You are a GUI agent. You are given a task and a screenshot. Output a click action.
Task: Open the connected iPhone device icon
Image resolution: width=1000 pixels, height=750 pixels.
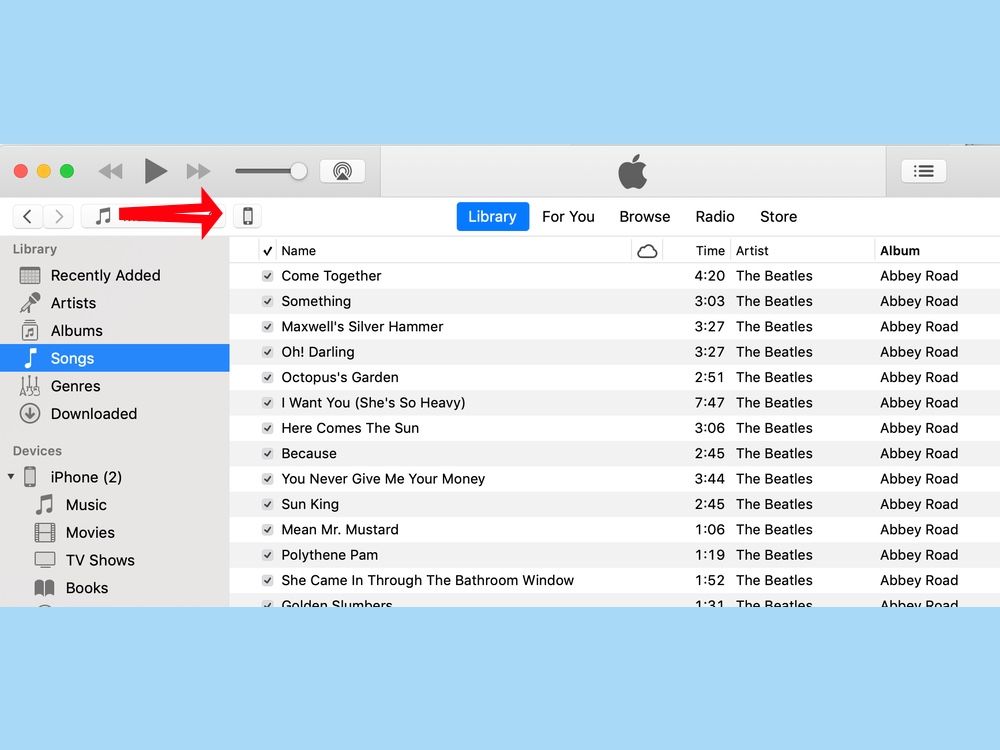tap(247, 215)
